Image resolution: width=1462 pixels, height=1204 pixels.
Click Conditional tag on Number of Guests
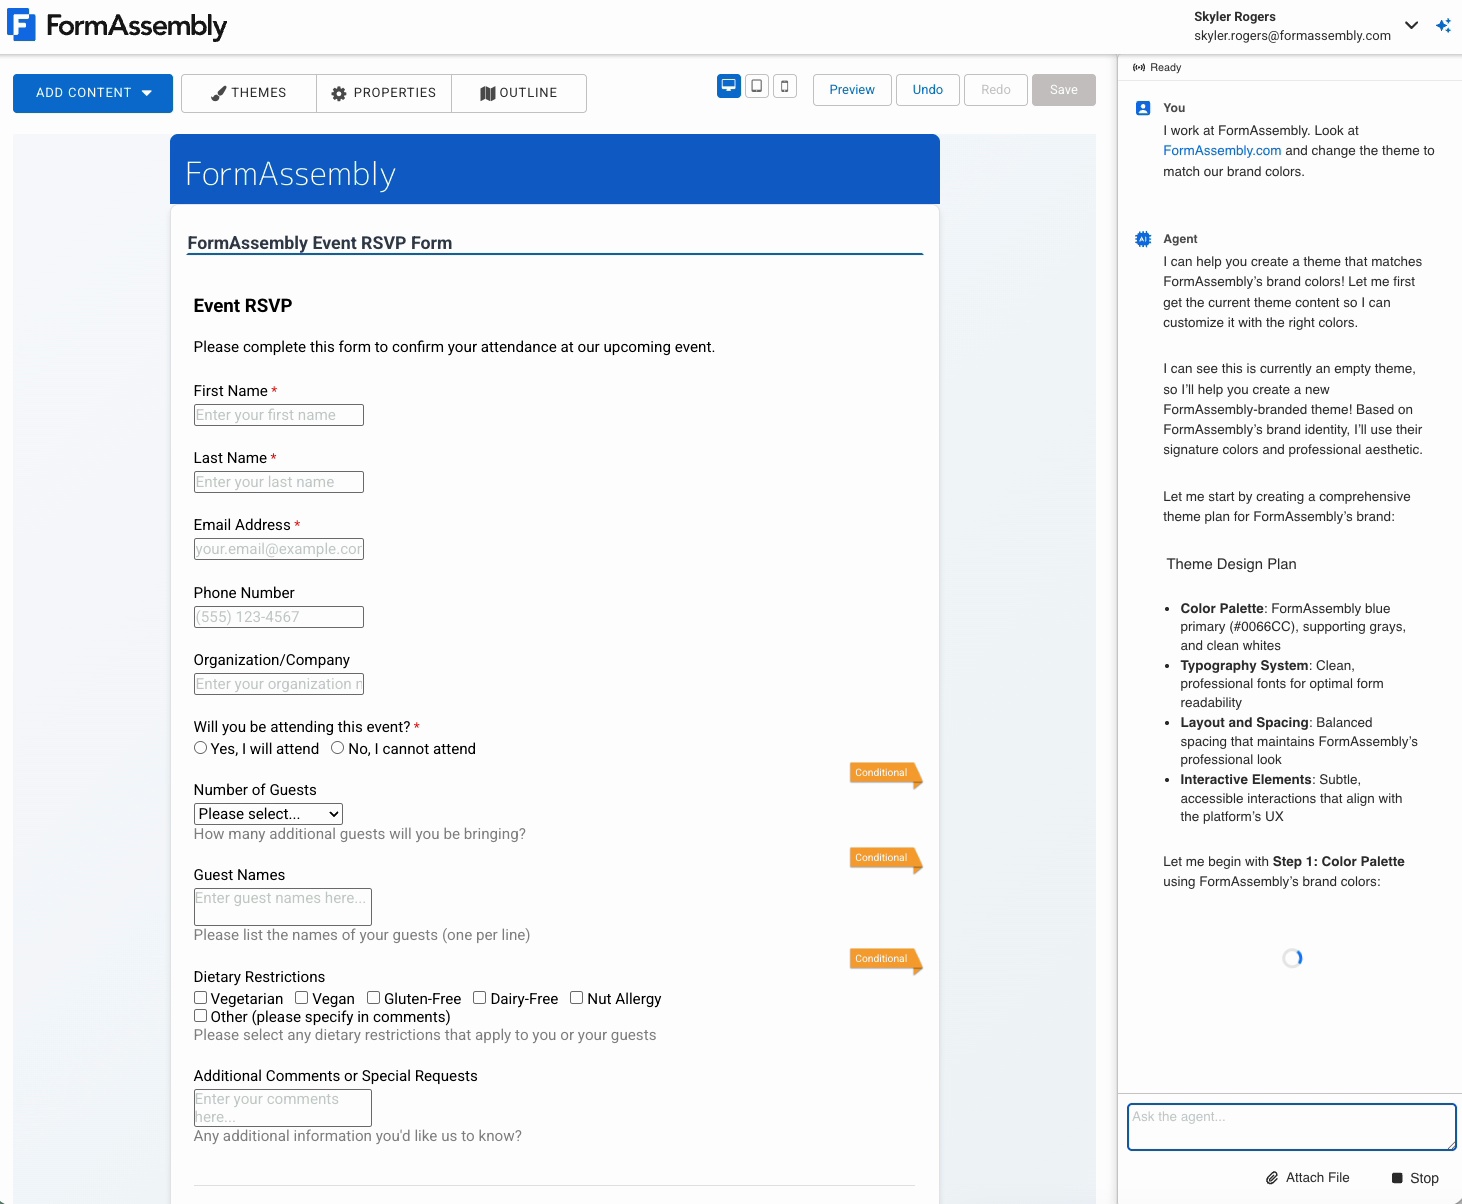pyautogui.click(x=885, y=774)
